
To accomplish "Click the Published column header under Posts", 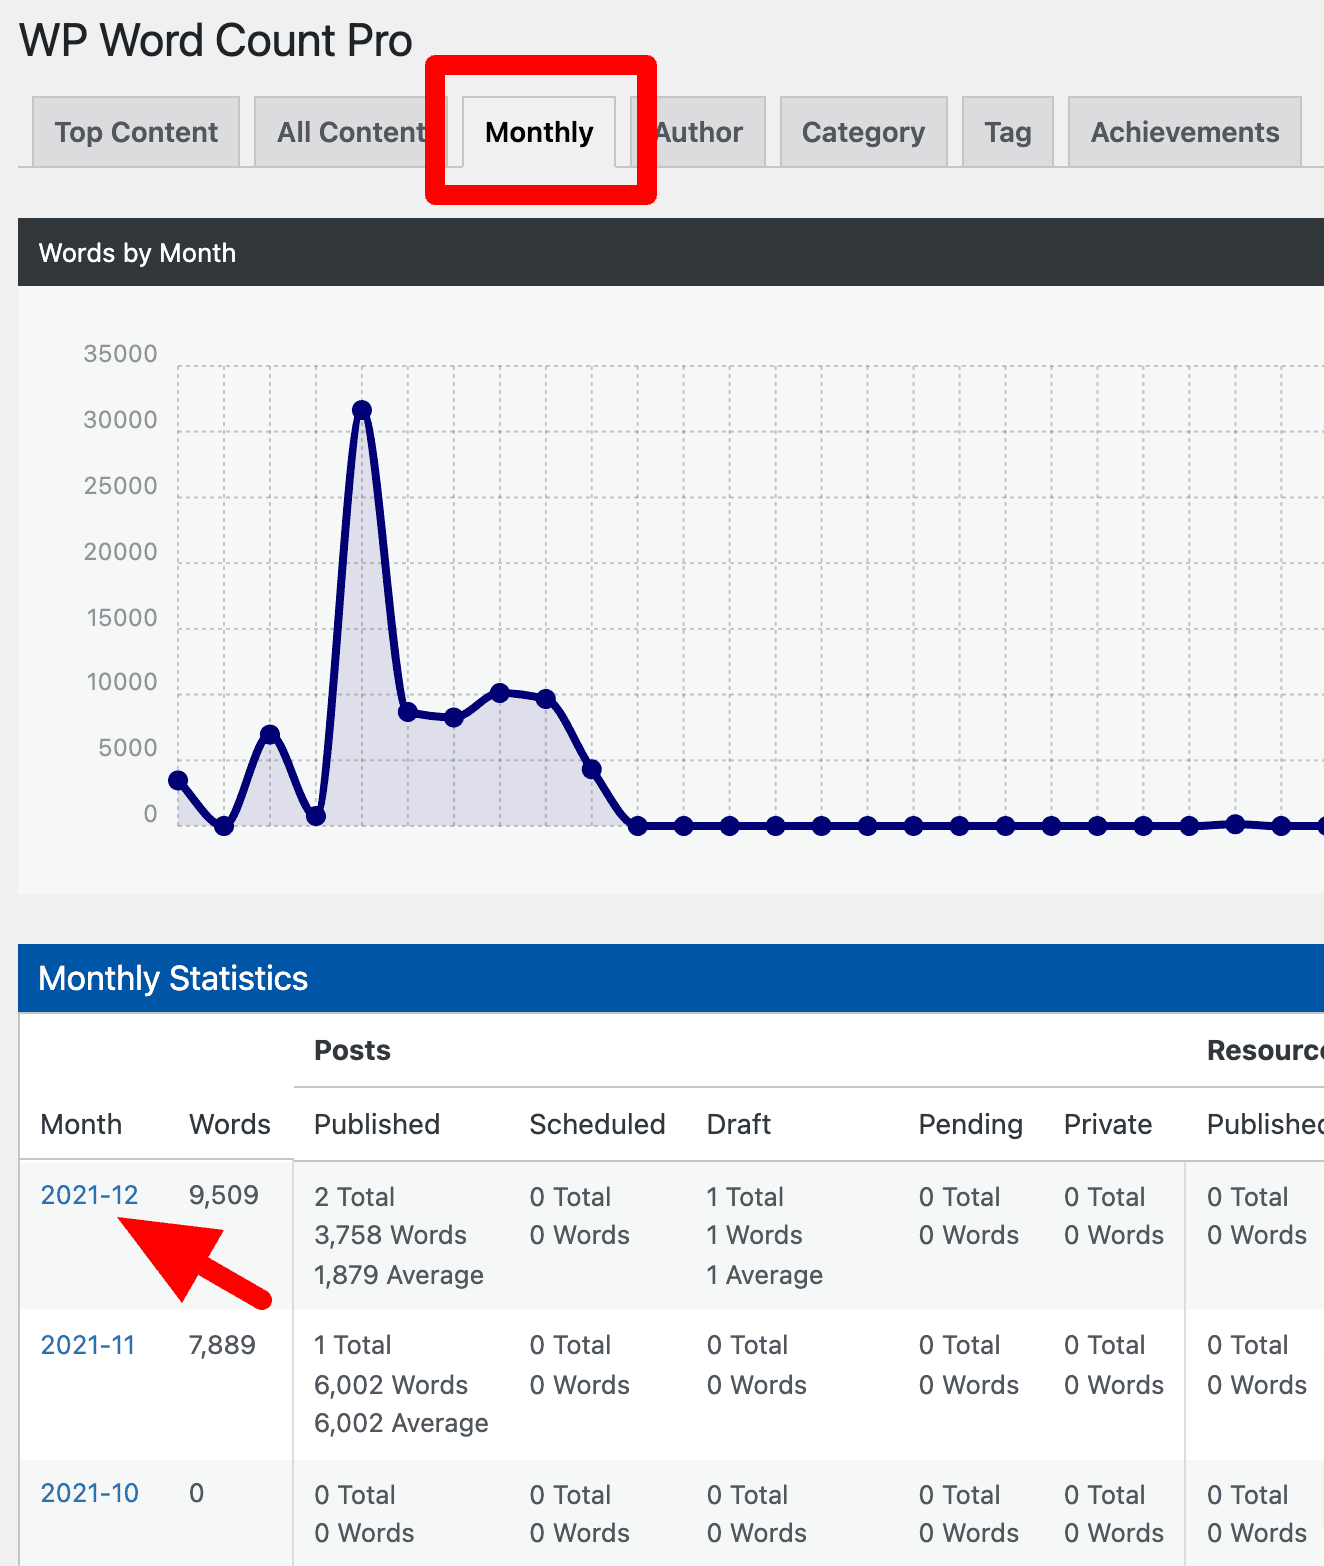I will pos(377,1124).
